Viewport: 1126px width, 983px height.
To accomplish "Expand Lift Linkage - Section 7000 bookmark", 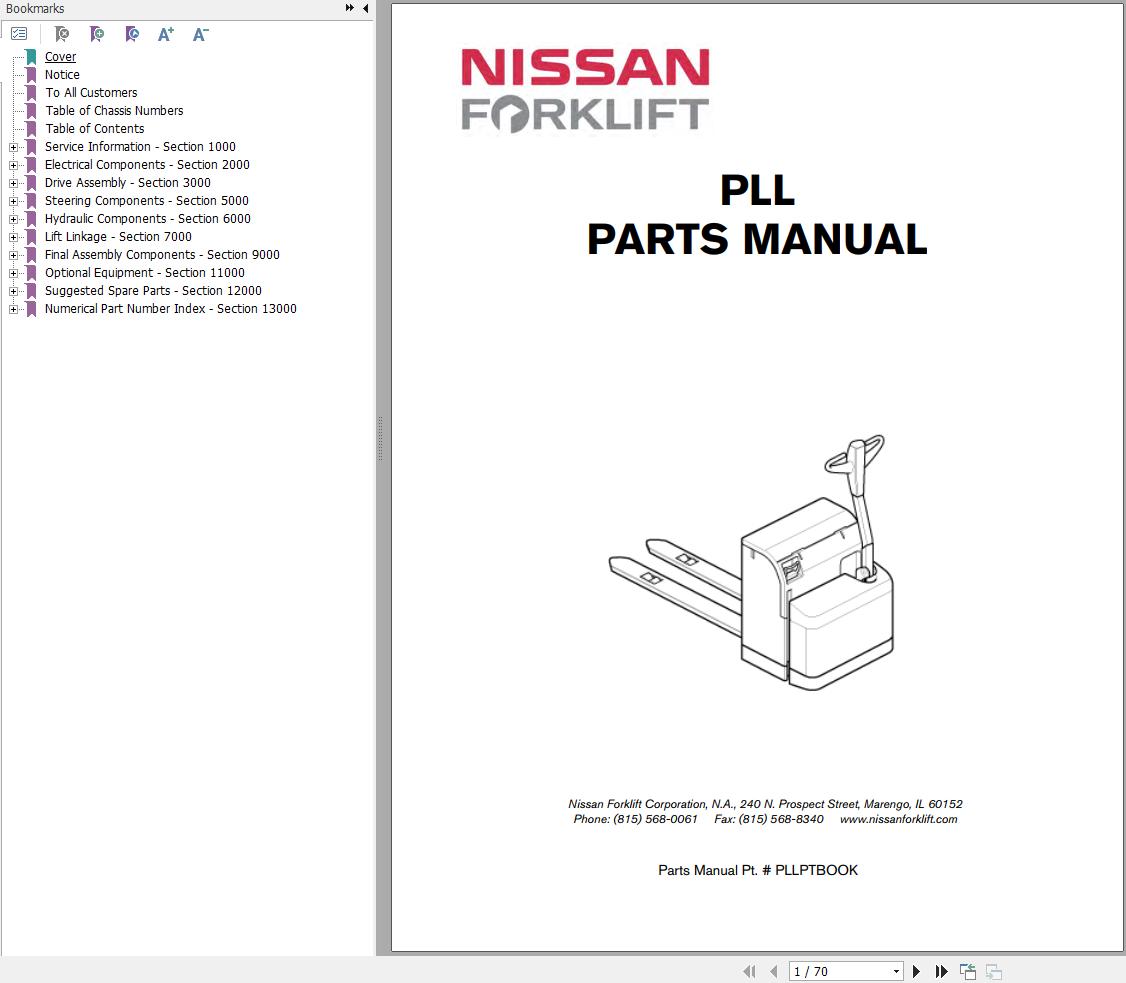I will (13, 237).
